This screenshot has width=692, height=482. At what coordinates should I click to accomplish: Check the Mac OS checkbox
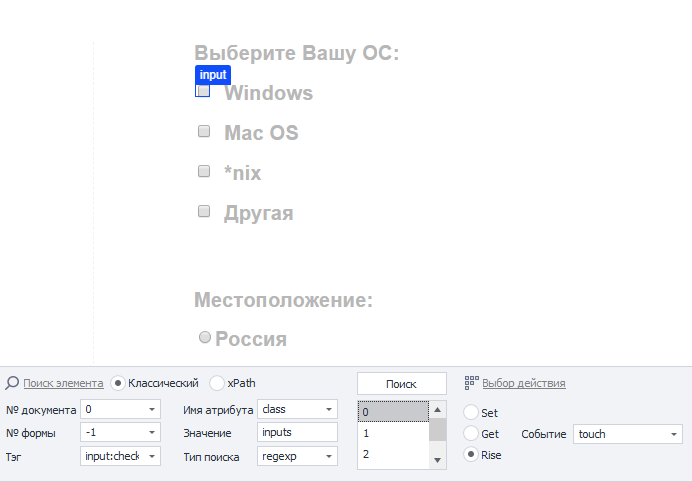click(204, 131)
